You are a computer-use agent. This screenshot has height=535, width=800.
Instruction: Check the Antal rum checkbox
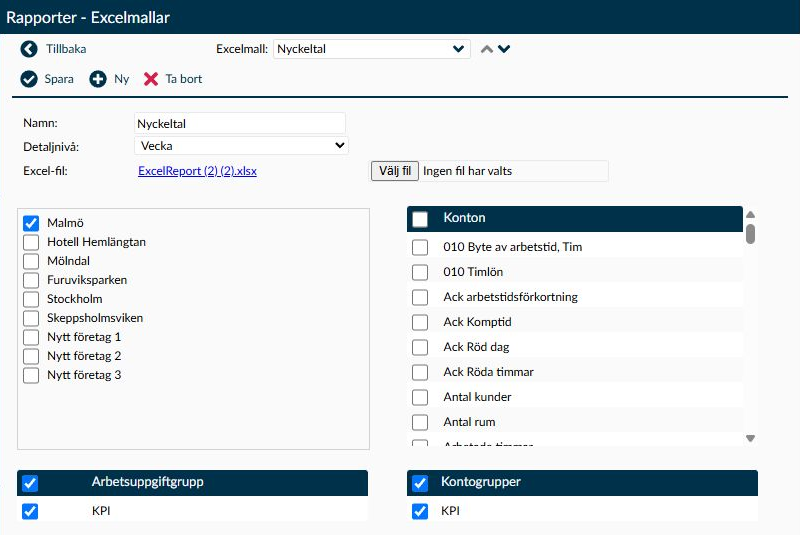click(x=420, y=422)
